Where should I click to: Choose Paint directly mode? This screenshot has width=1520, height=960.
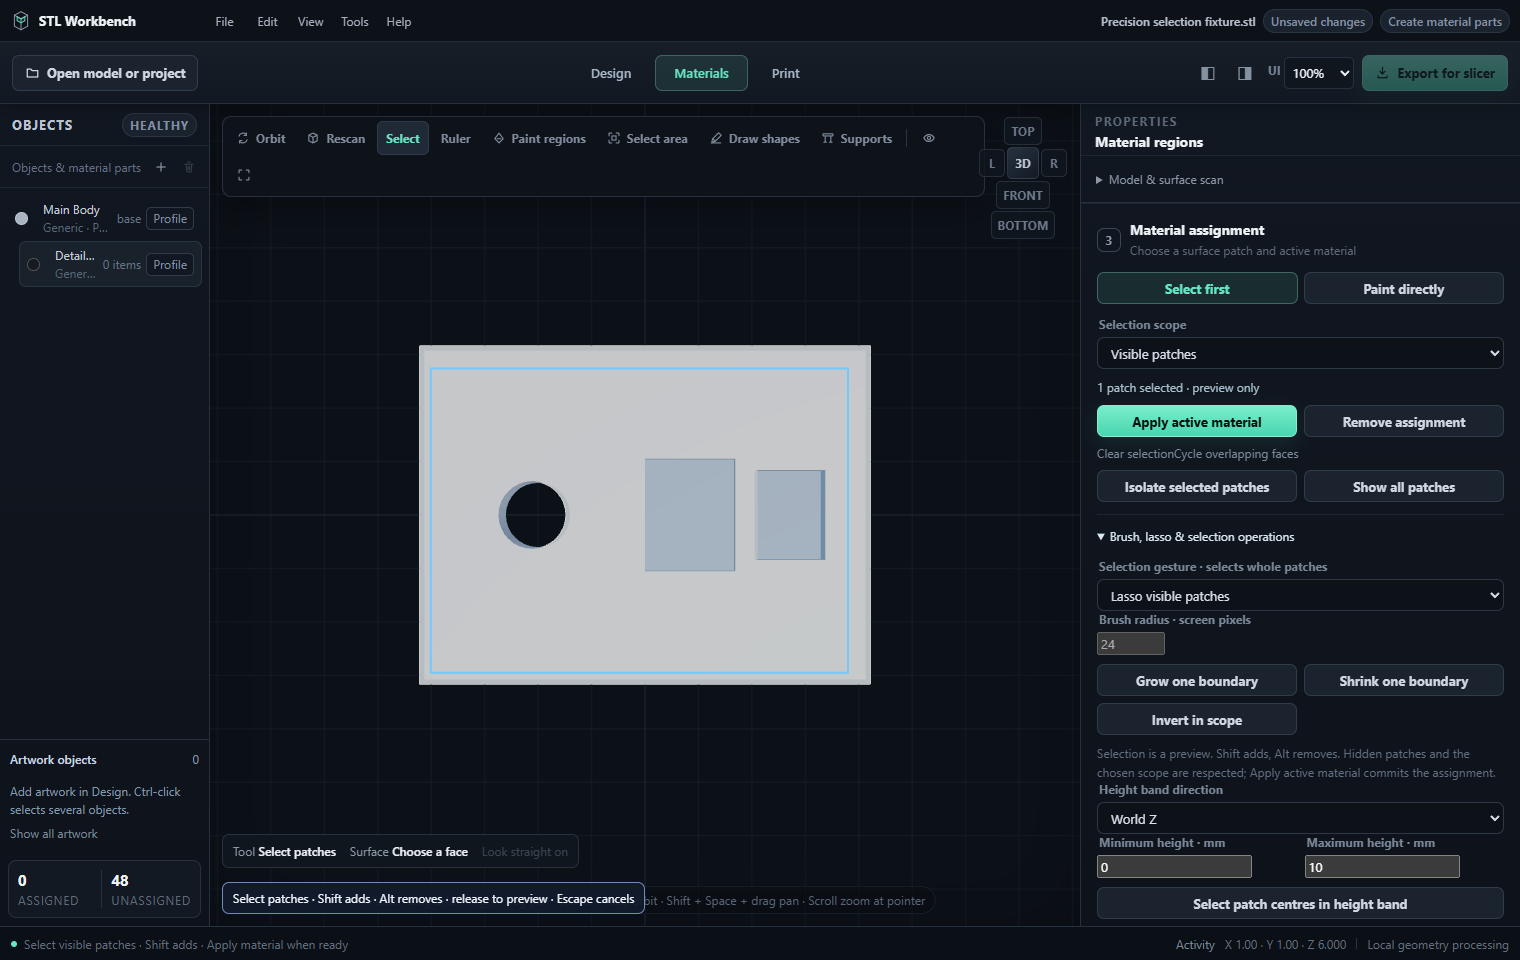(1404, 289)
